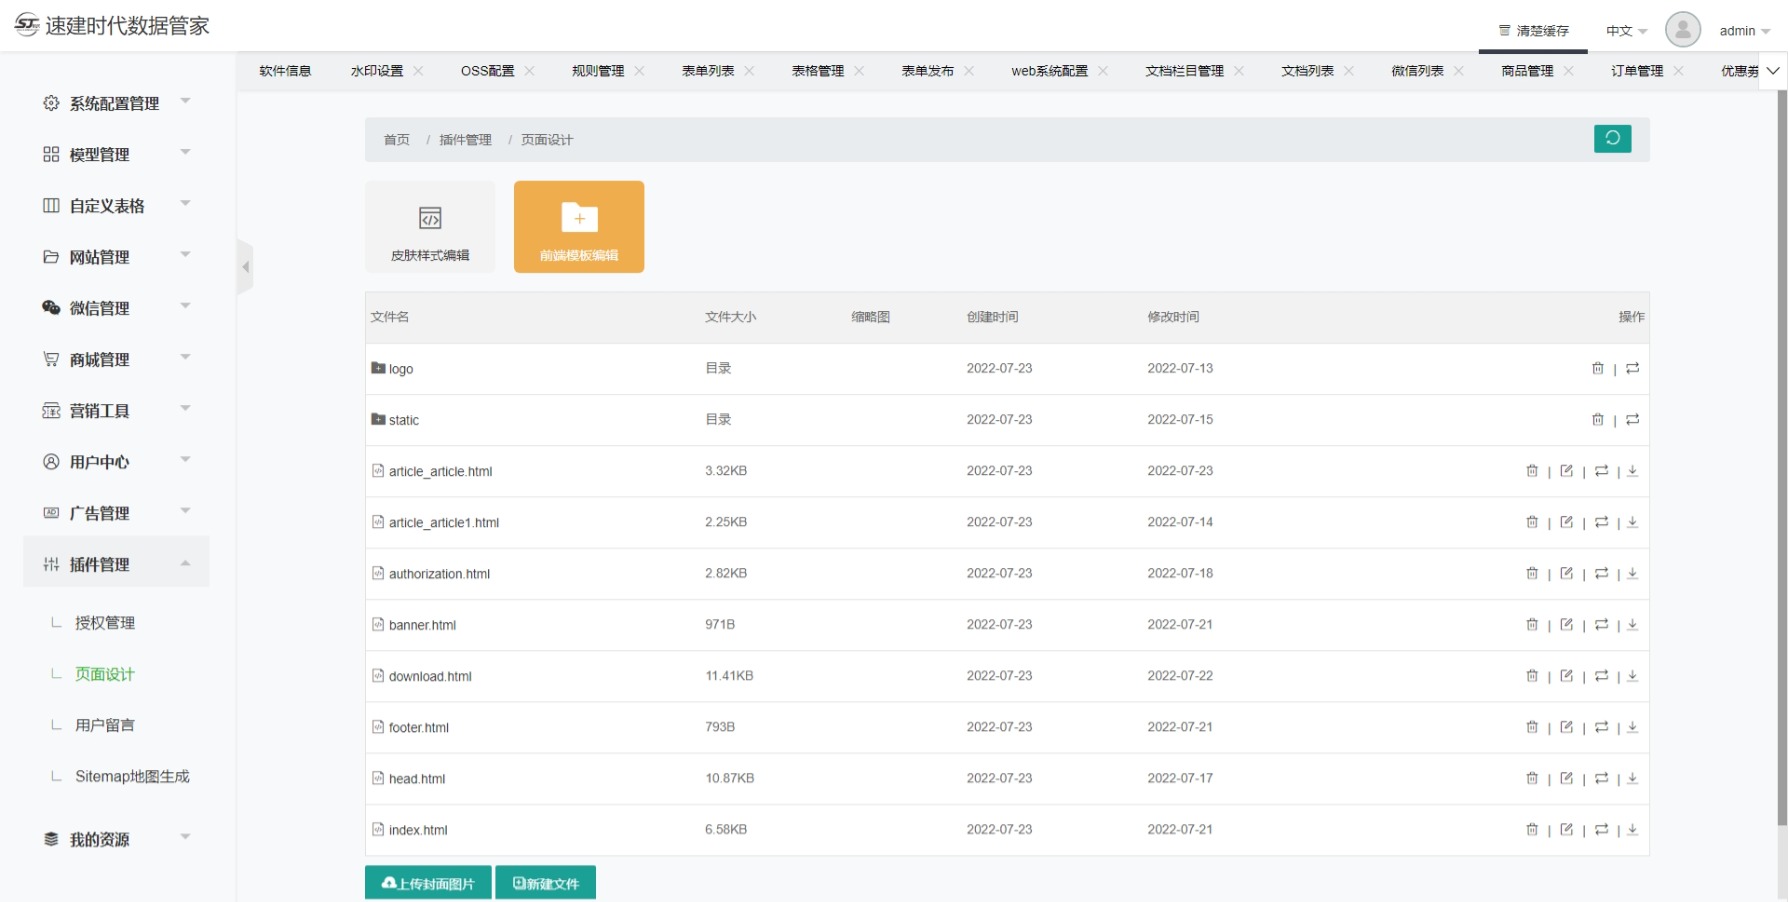Viewport: 1788px width, 902px height.
Task: Click 上传封面图片 upload button
Action: pyautogui.click(x=428, y=883)
